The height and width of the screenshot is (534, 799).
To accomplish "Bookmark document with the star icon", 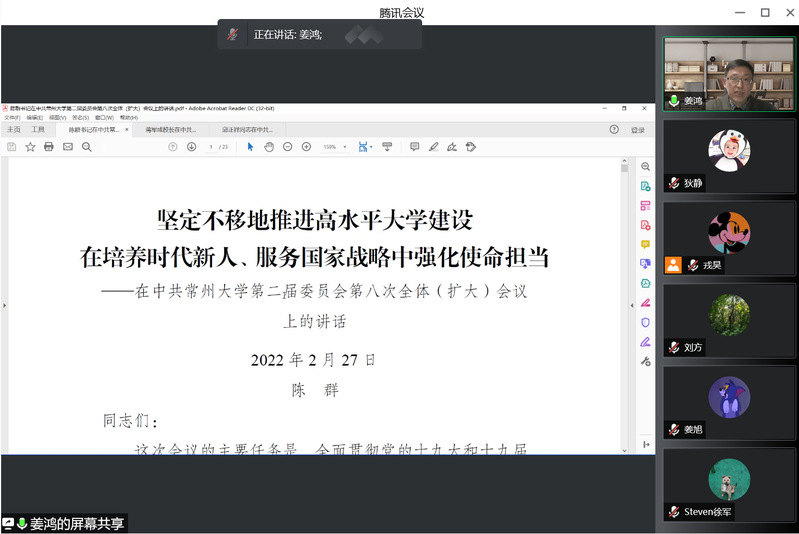I will (x=30, y=147).
